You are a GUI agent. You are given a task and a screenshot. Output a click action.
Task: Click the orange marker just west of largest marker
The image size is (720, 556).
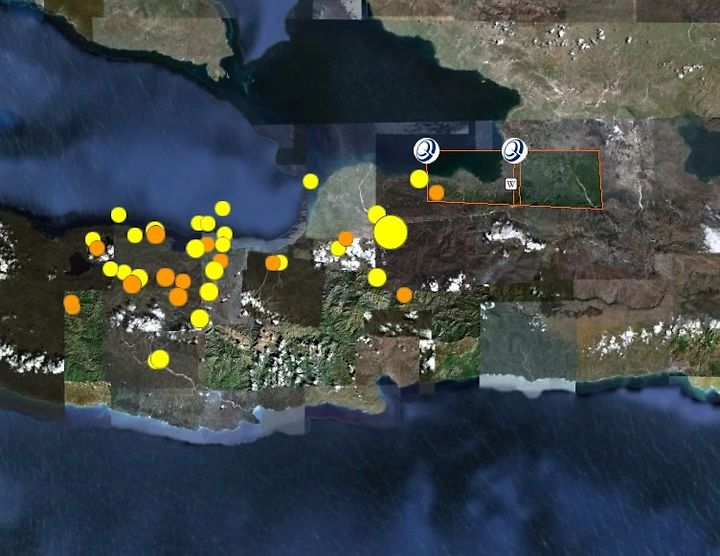point(346,239)
